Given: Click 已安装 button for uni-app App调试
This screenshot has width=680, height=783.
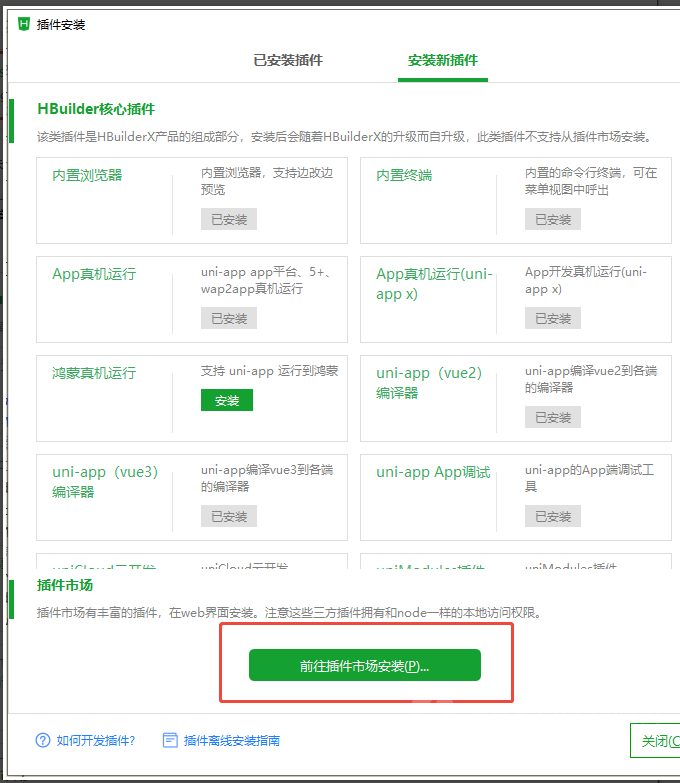Looking at the screenshot, I should [553, 516].
